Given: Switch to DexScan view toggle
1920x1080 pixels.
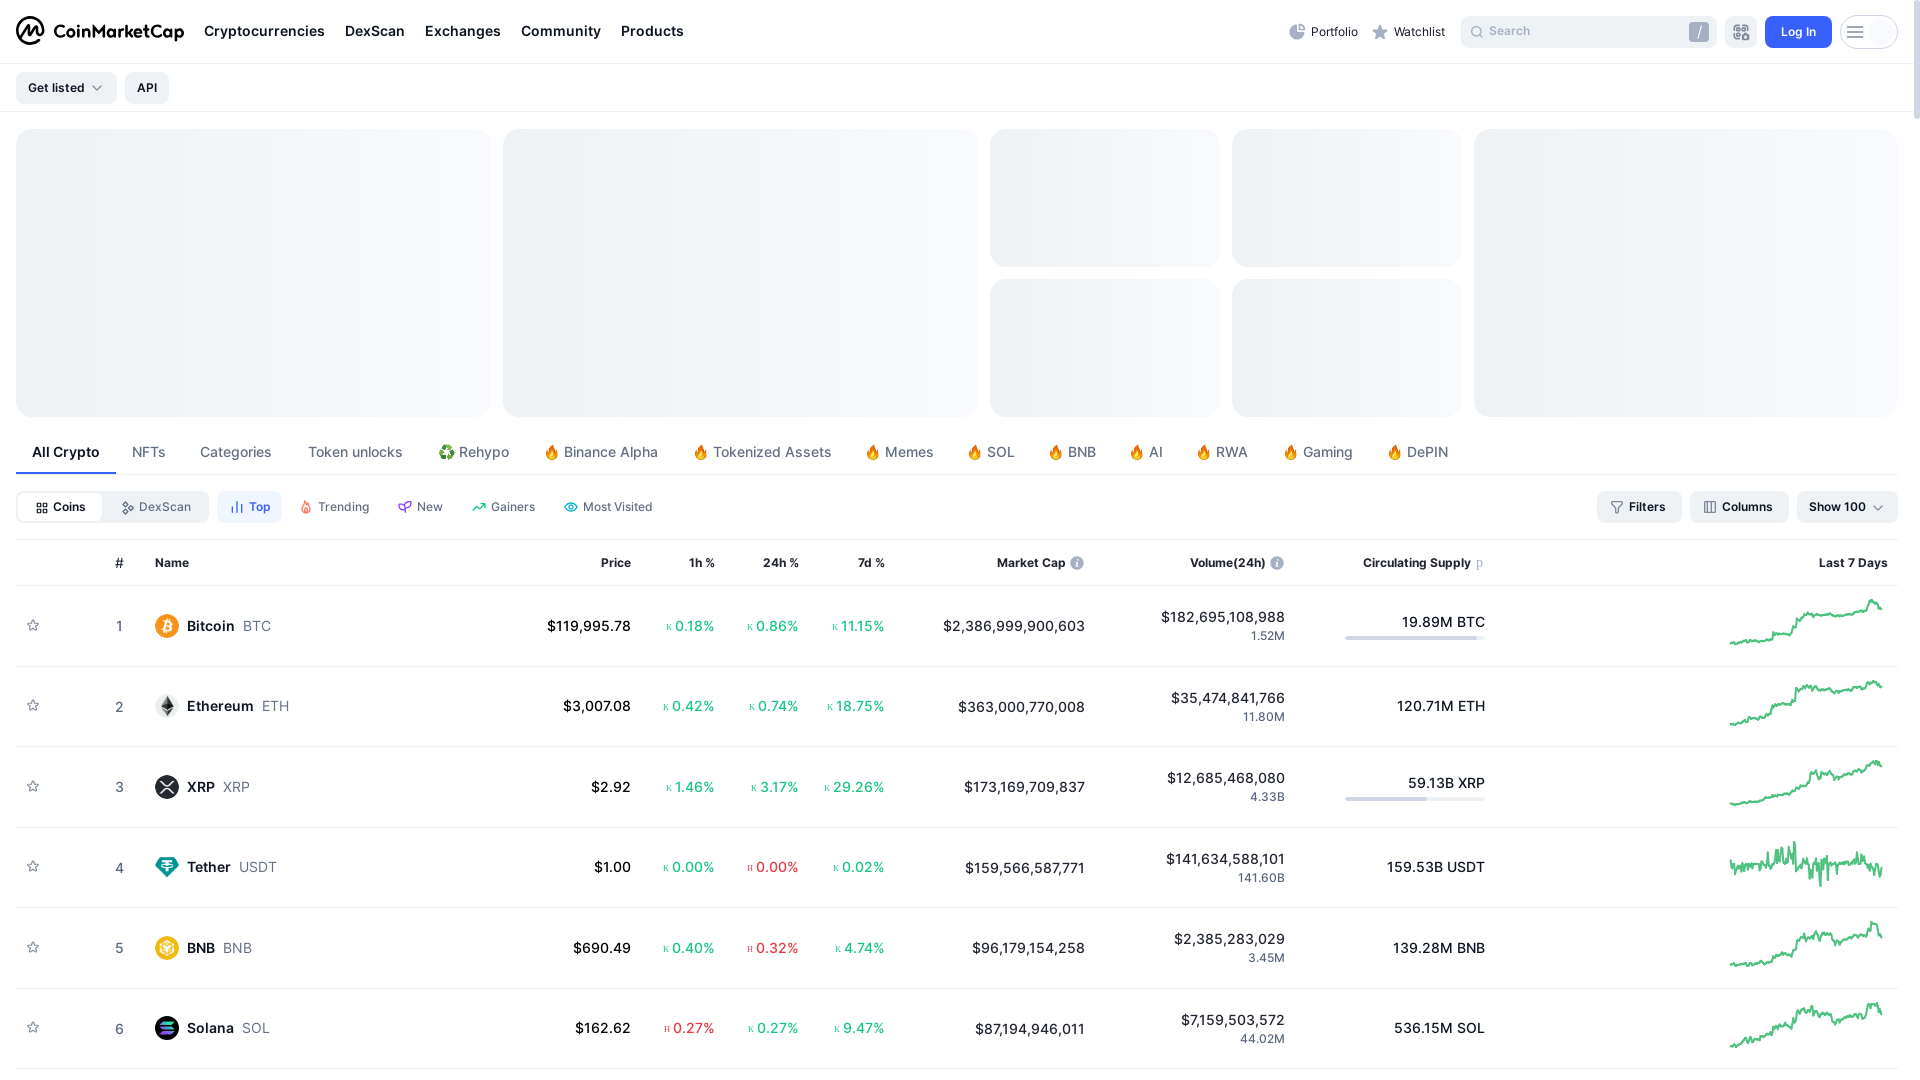Looking at the screenshot, I should coord(156,507).
